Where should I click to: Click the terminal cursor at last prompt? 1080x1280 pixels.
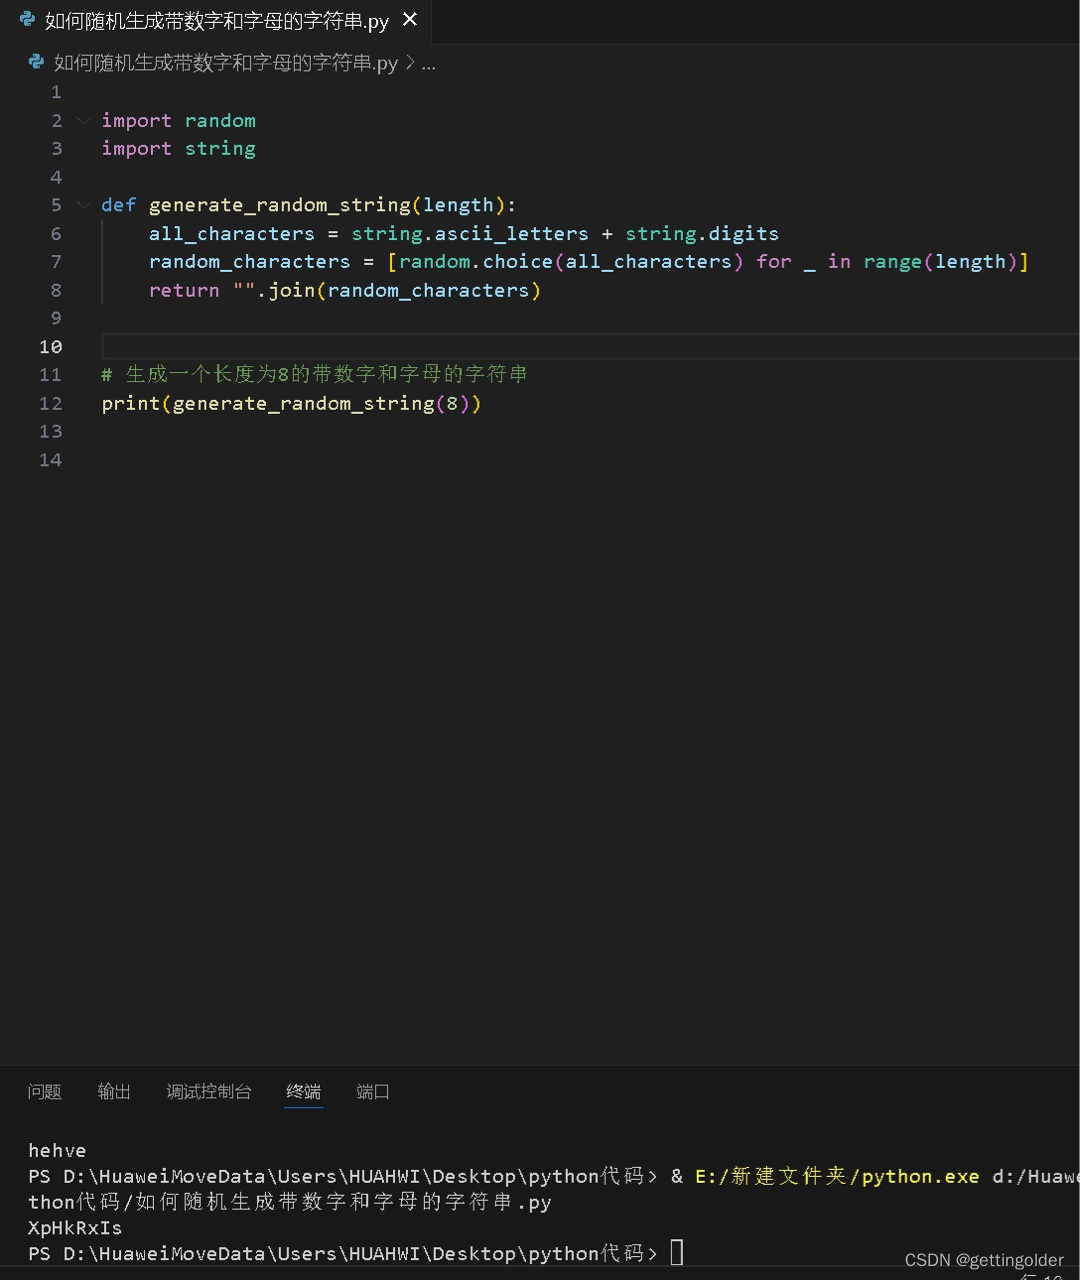677,1252
